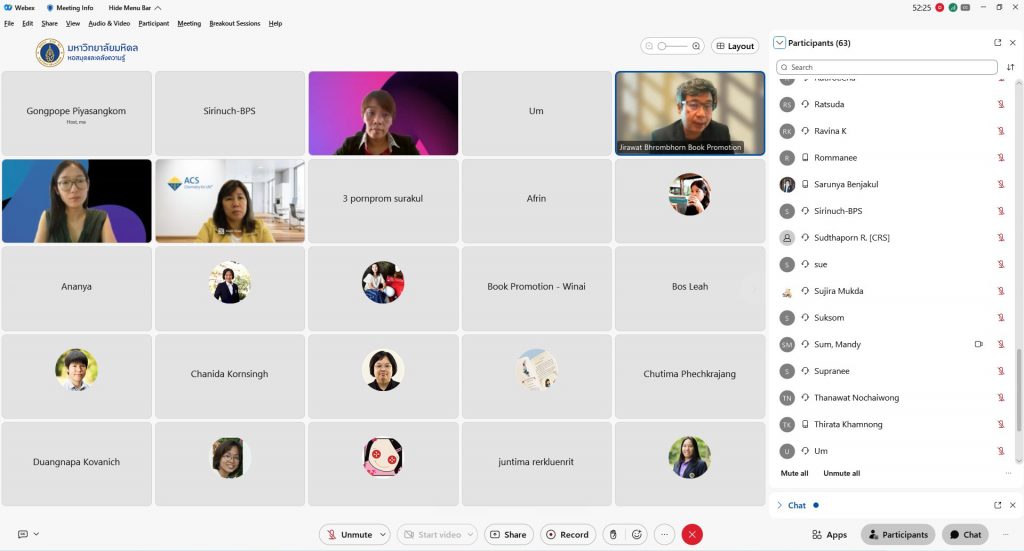The height and width of the screenshot is (551, 1024).
Task: Unmute your microphone
Action: coord(349,535)
